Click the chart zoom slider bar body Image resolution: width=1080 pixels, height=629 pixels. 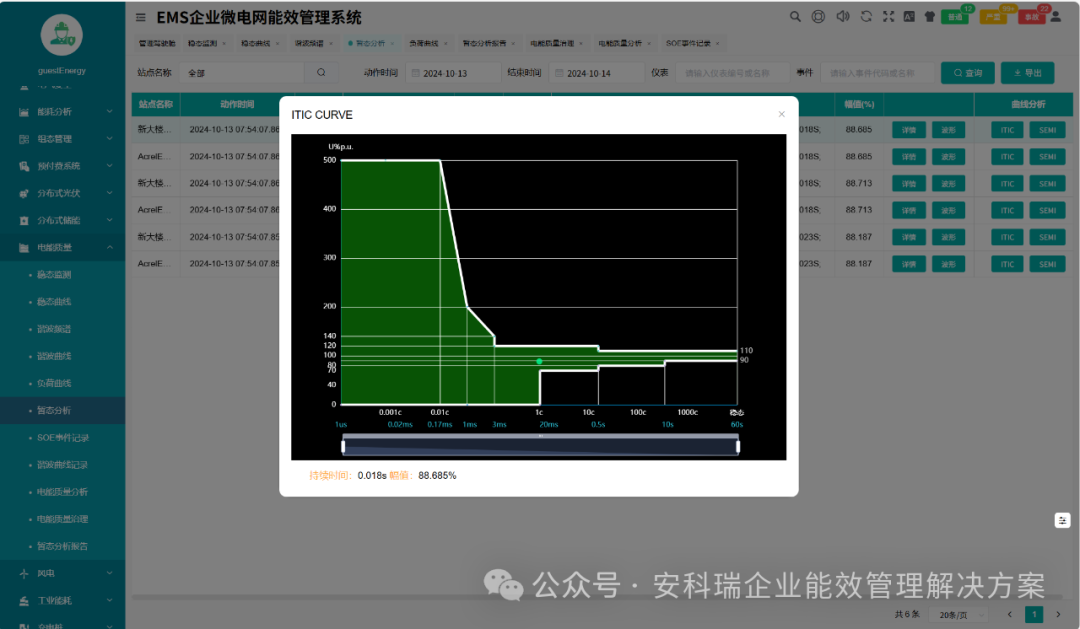click(541, 446)
